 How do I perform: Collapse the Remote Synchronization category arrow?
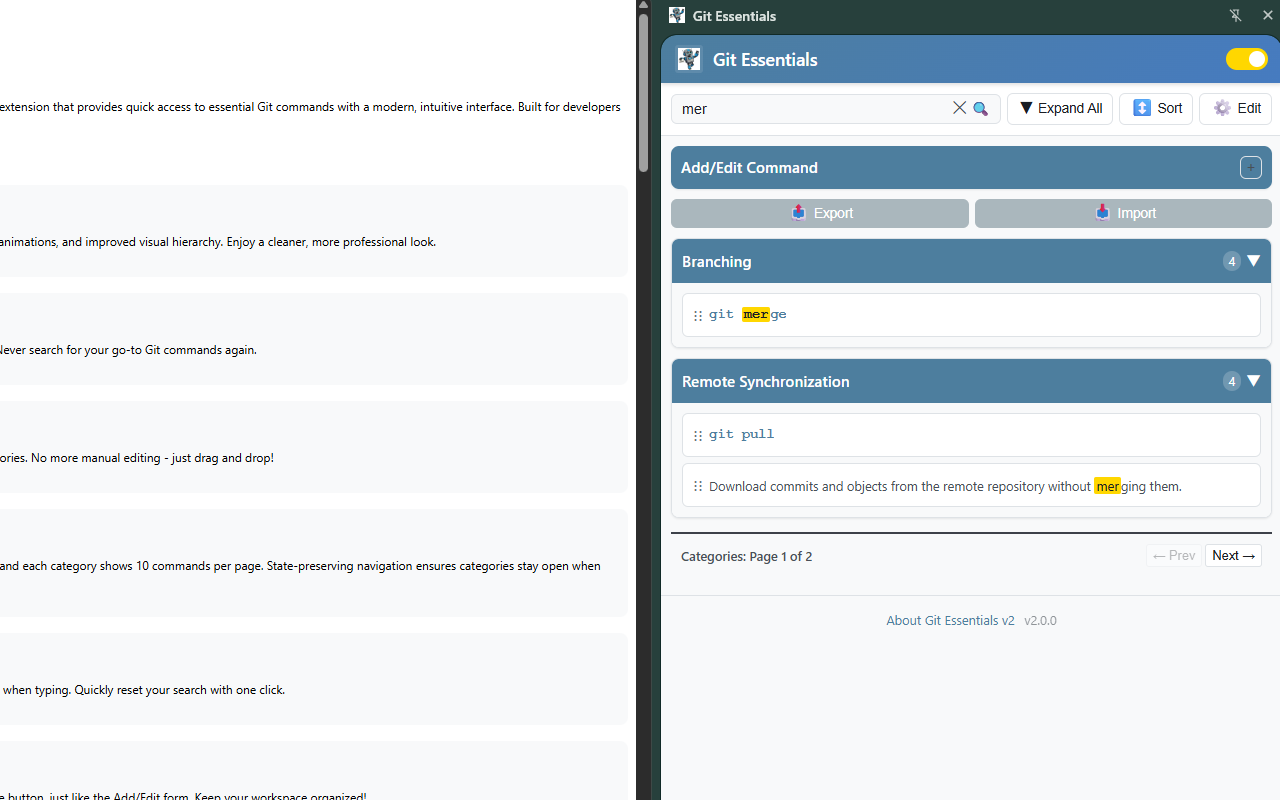pos(1254,381)
